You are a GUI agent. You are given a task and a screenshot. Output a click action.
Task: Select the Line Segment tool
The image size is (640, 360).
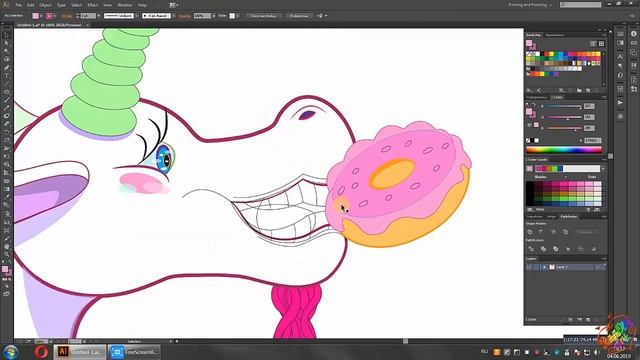tap(7, 84)
